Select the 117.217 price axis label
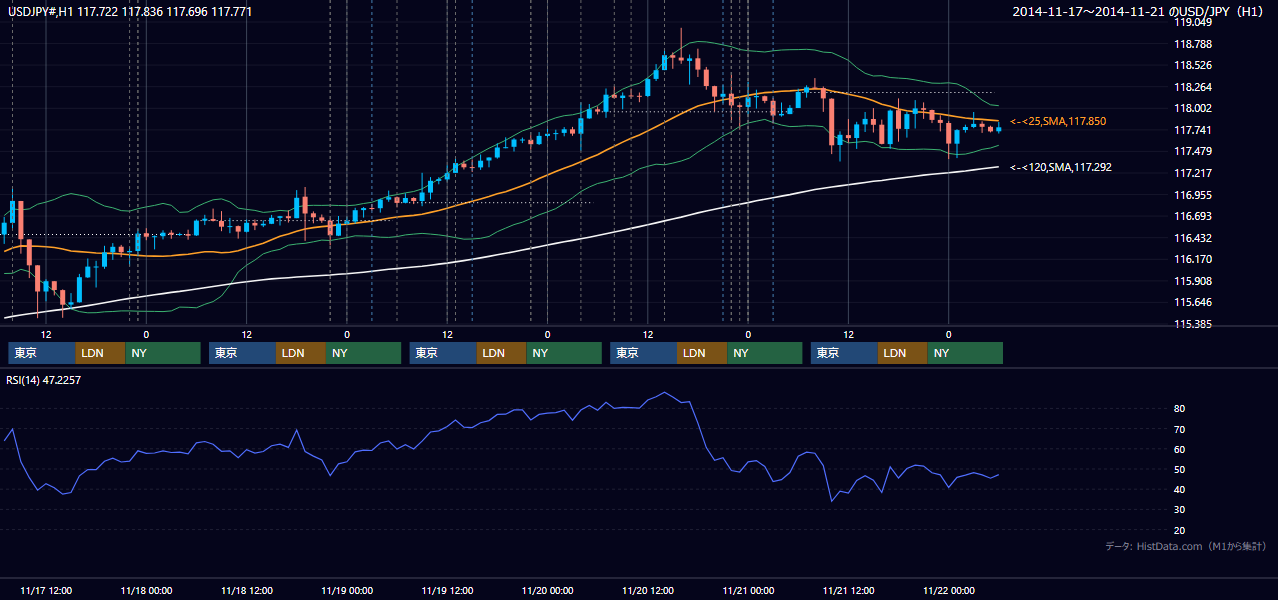This screenshot has width=1278, height=600. (1192, 174)
